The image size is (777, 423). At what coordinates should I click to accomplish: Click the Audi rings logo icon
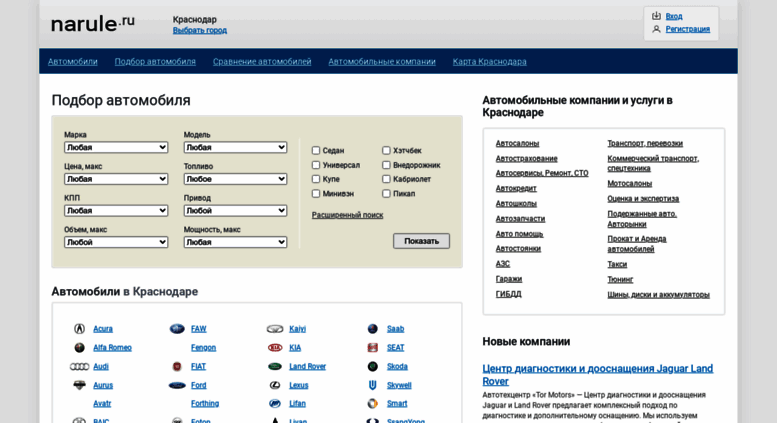[x=79, y=367]
